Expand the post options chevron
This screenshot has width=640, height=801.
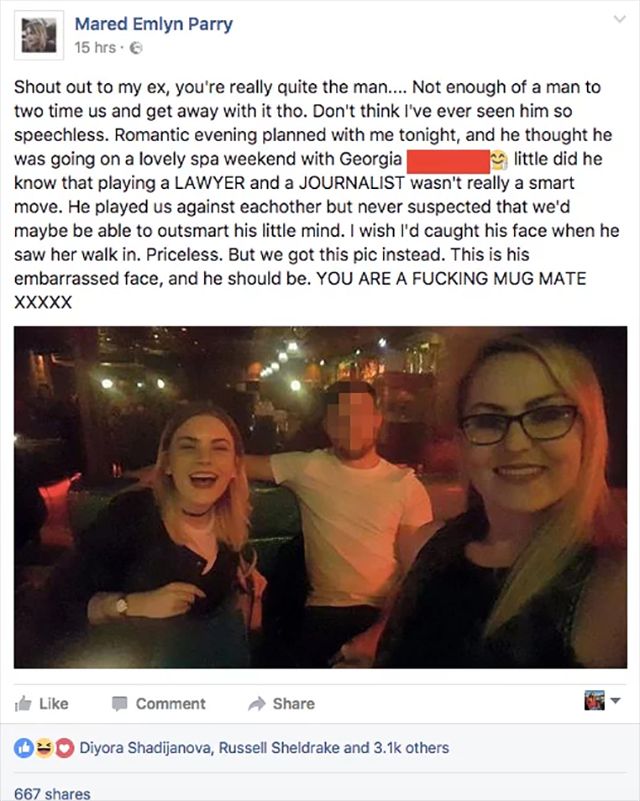click(619, 19)
